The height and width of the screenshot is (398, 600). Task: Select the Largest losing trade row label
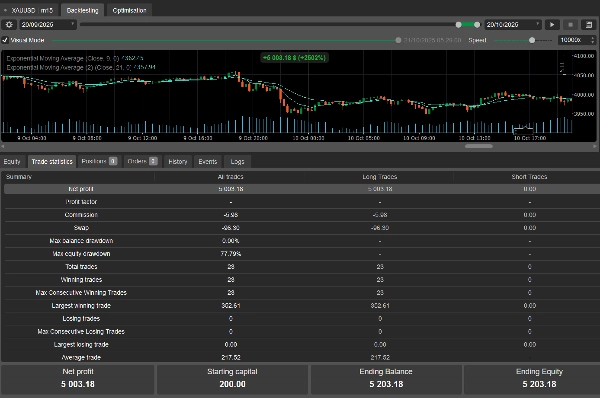click(x=81, y=345)
